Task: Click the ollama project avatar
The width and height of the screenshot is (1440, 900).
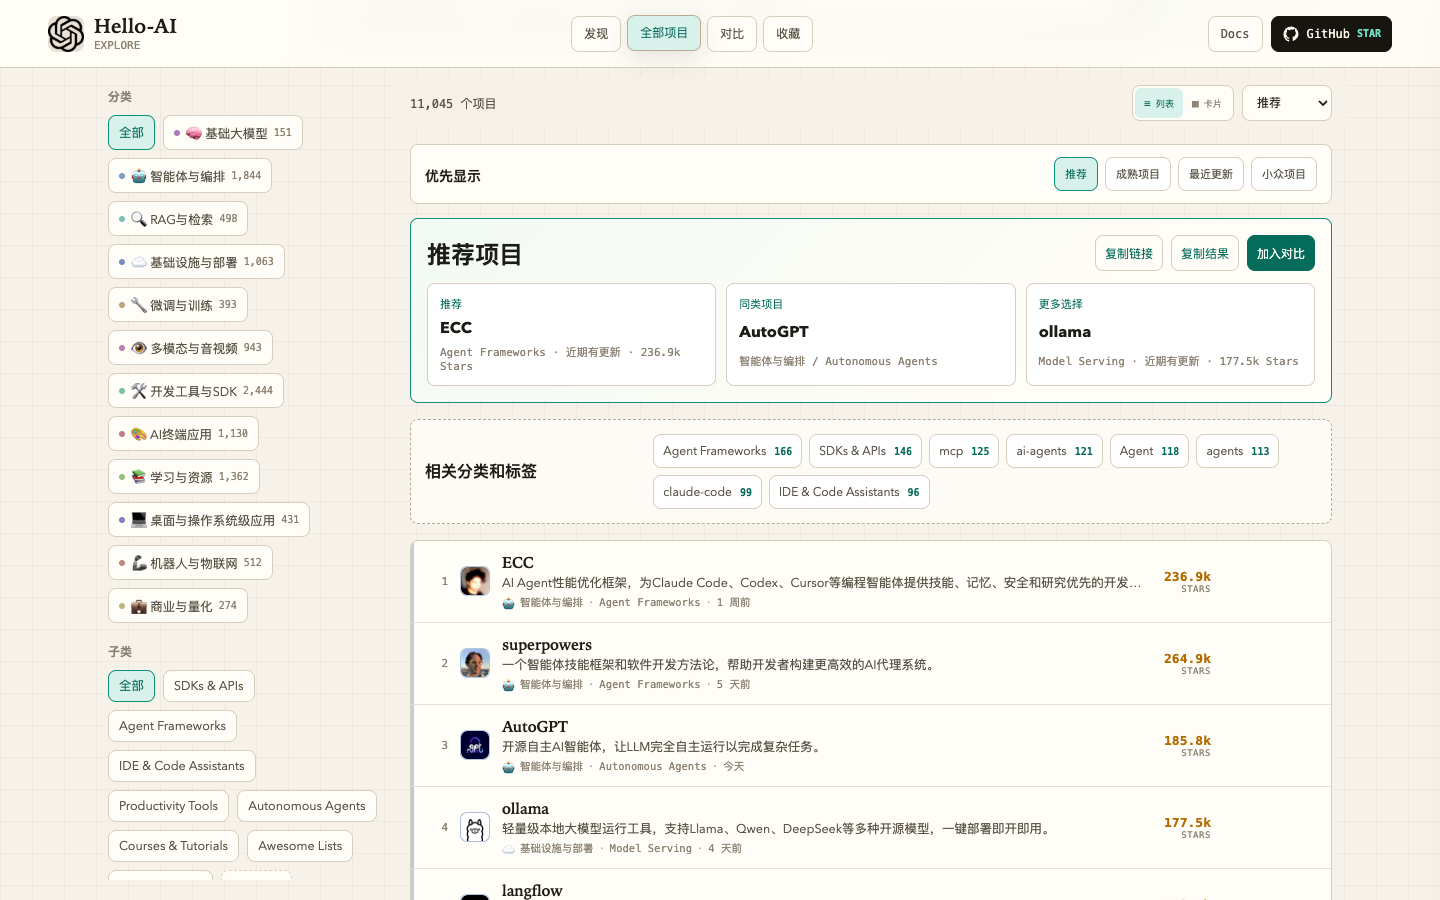Action: (x=475, y=827)
